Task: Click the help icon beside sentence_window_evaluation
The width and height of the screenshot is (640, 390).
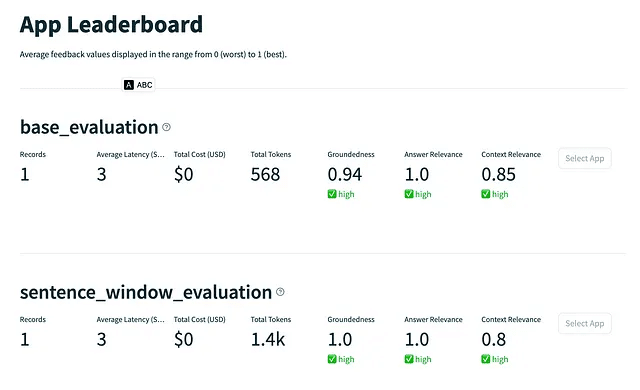Action: 280,292
